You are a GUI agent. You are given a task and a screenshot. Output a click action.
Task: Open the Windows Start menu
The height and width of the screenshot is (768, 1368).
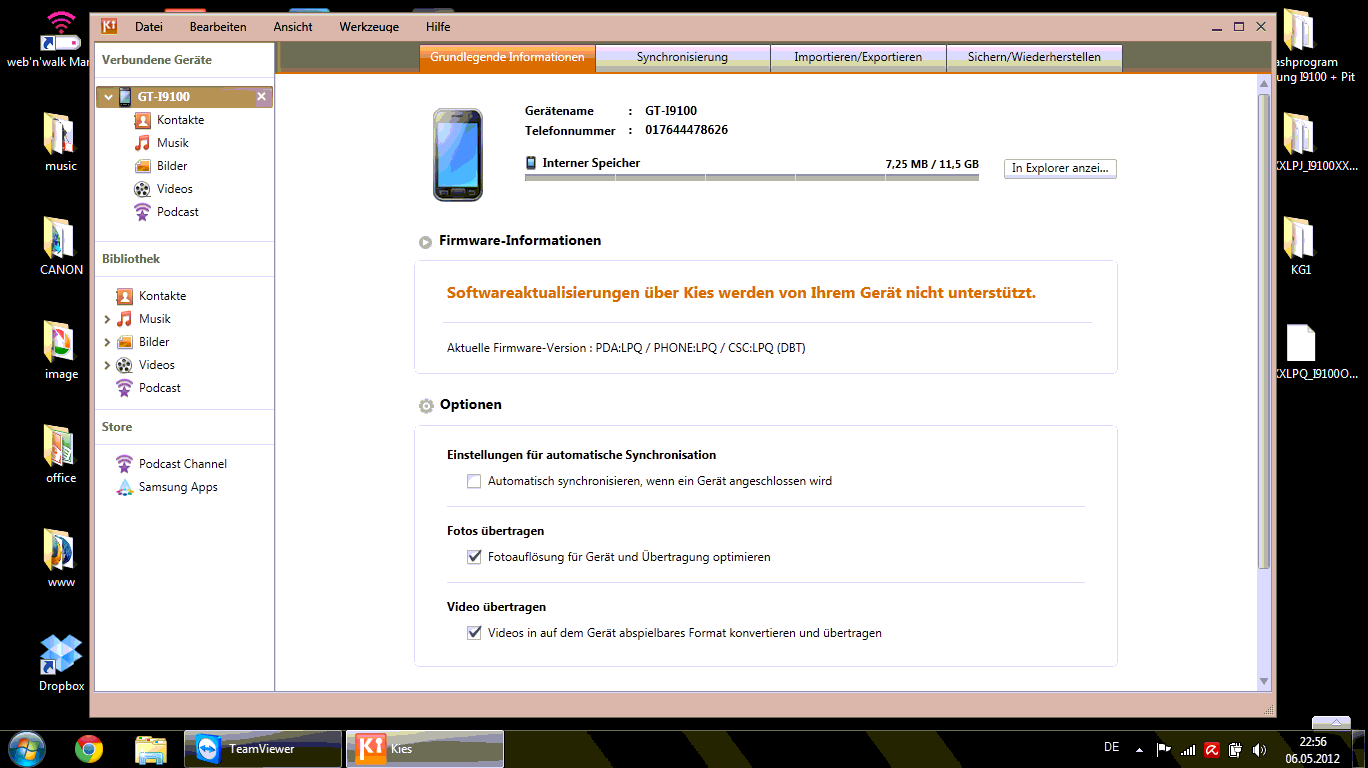26,748
